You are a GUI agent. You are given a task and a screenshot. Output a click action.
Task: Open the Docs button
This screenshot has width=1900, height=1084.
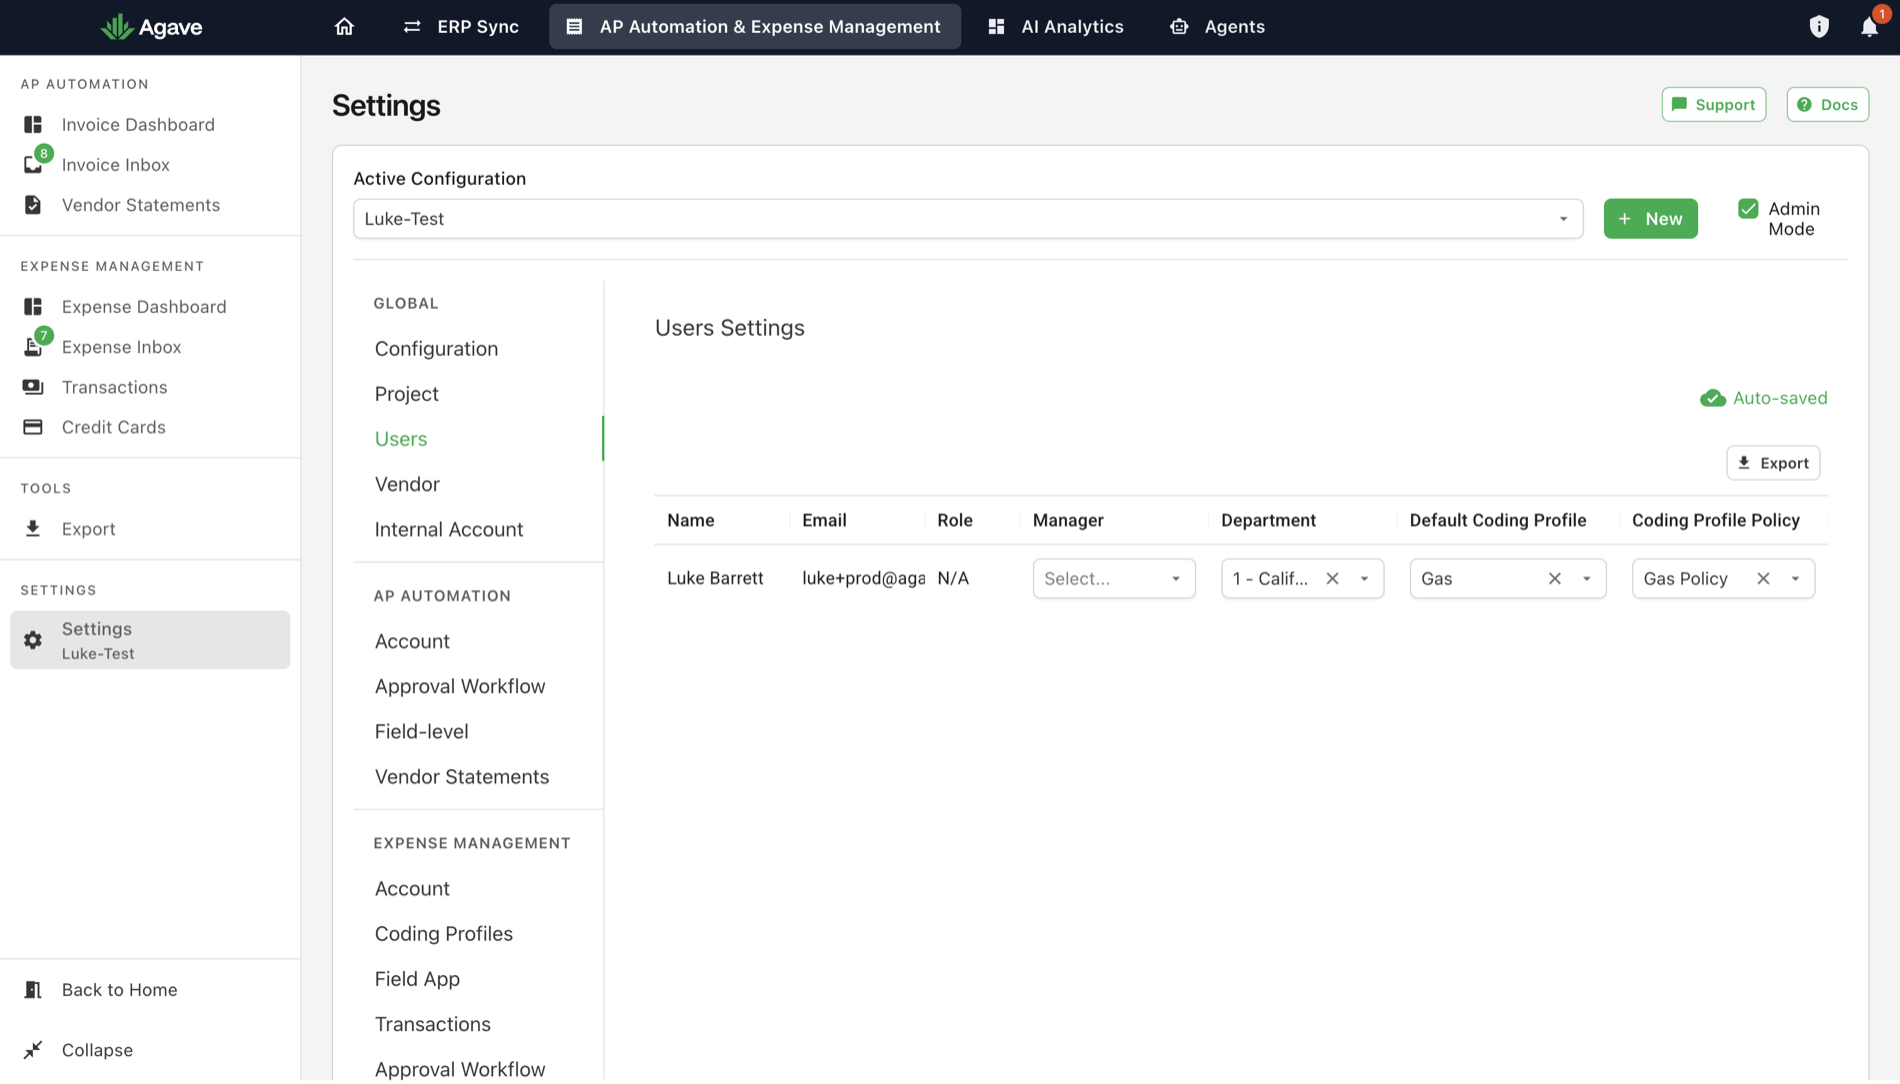point(1827,105)
